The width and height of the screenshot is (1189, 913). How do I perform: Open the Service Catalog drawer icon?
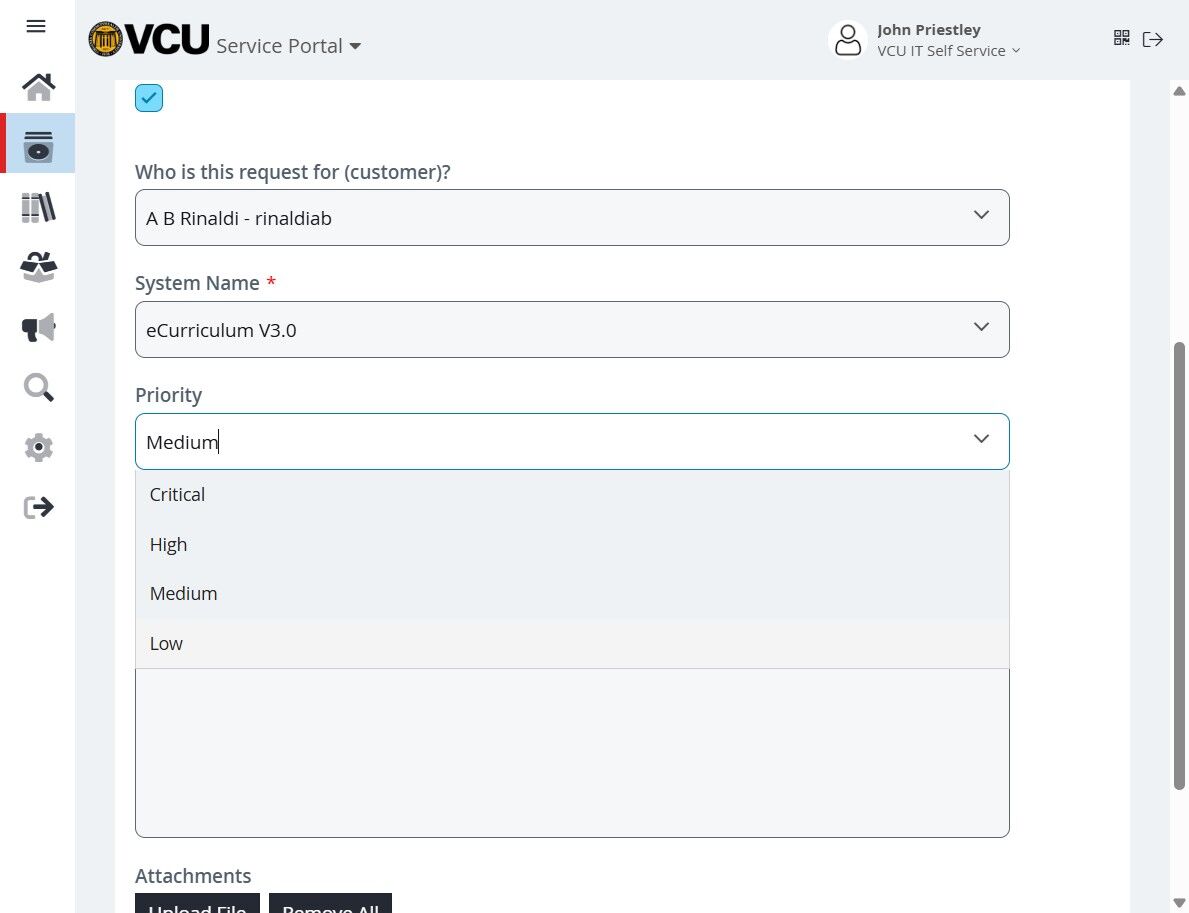[39, 146]
